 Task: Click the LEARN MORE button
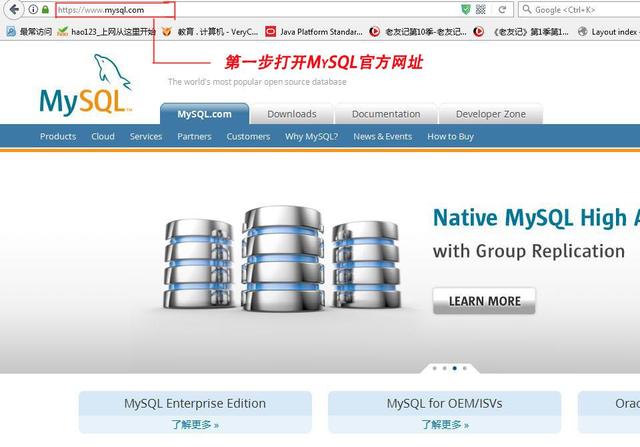point(484,301)
